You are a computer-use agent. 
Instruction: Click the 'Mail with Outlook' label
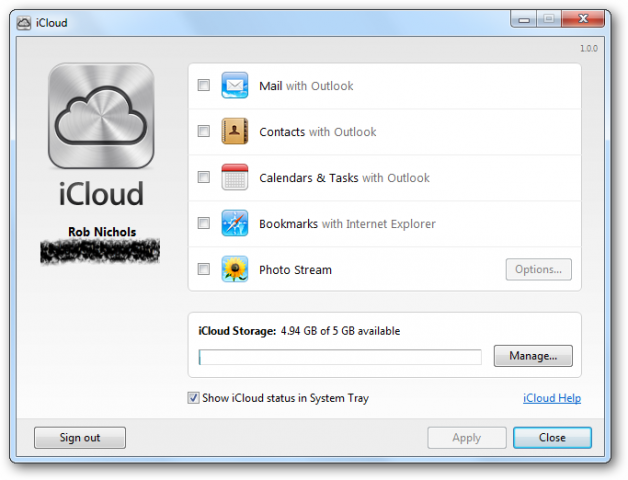pos(306,86)
